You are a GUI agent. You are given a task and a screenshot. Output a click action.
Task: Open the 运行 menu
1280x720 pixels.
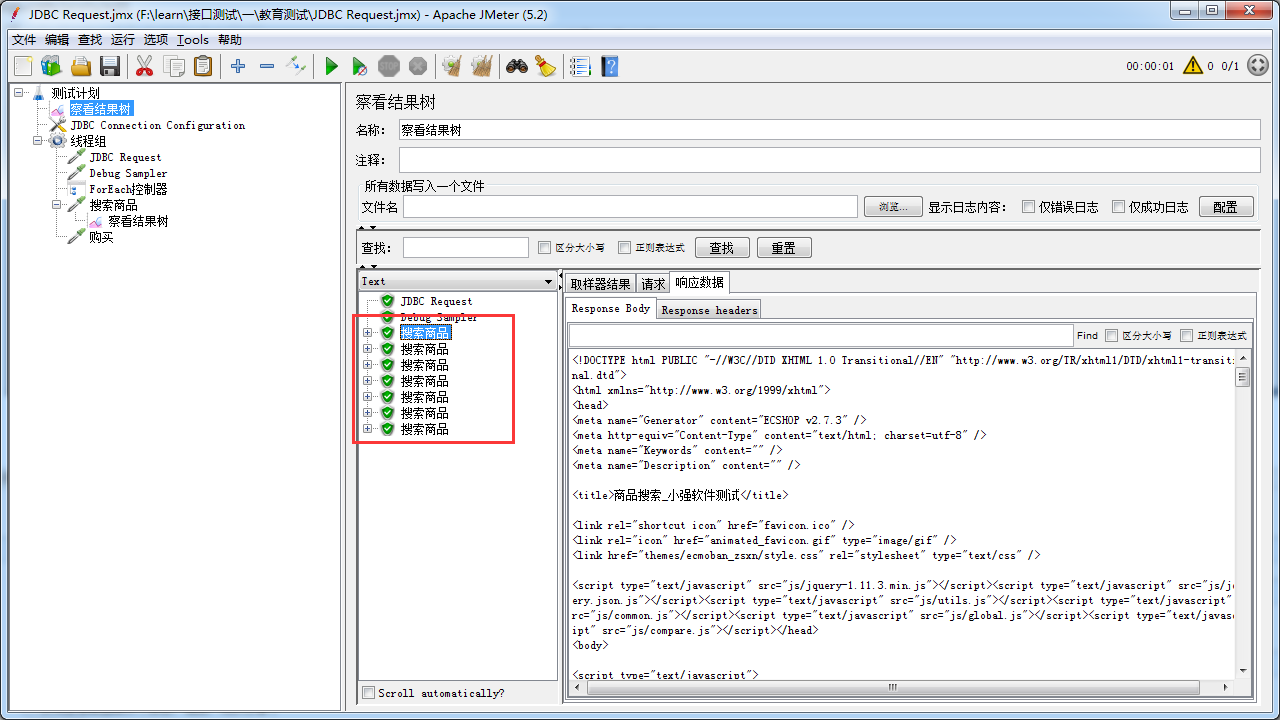click(123, 40)
